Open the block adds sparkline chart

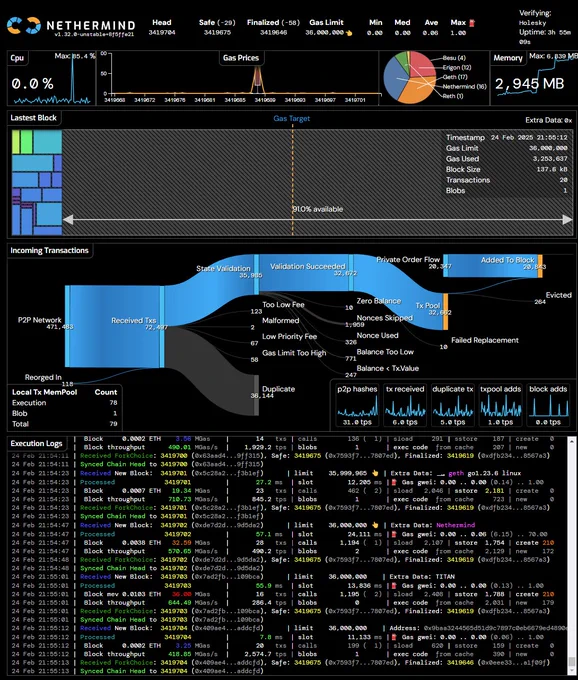(548, 405)
